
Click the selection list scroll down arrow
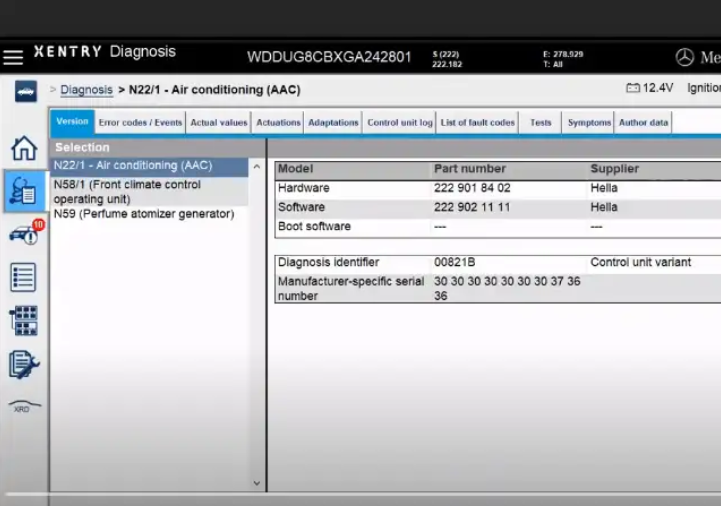(257, 483)
